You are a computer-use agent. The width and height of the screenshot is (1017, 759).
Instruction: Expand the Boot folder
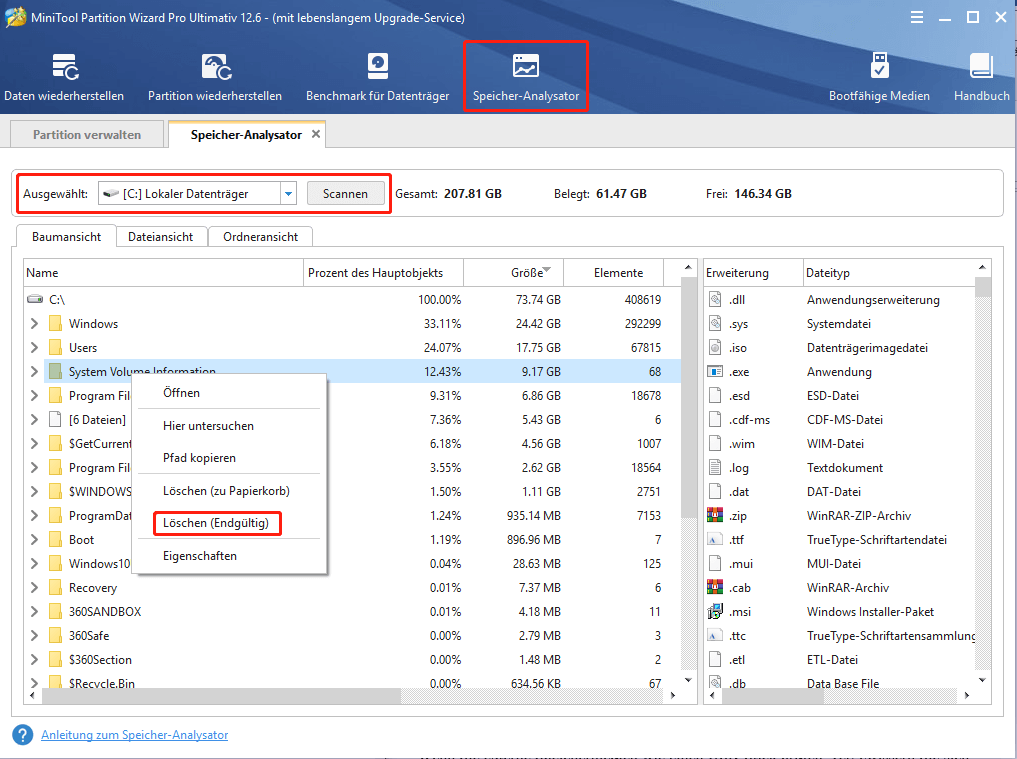(x=34, y=540)
